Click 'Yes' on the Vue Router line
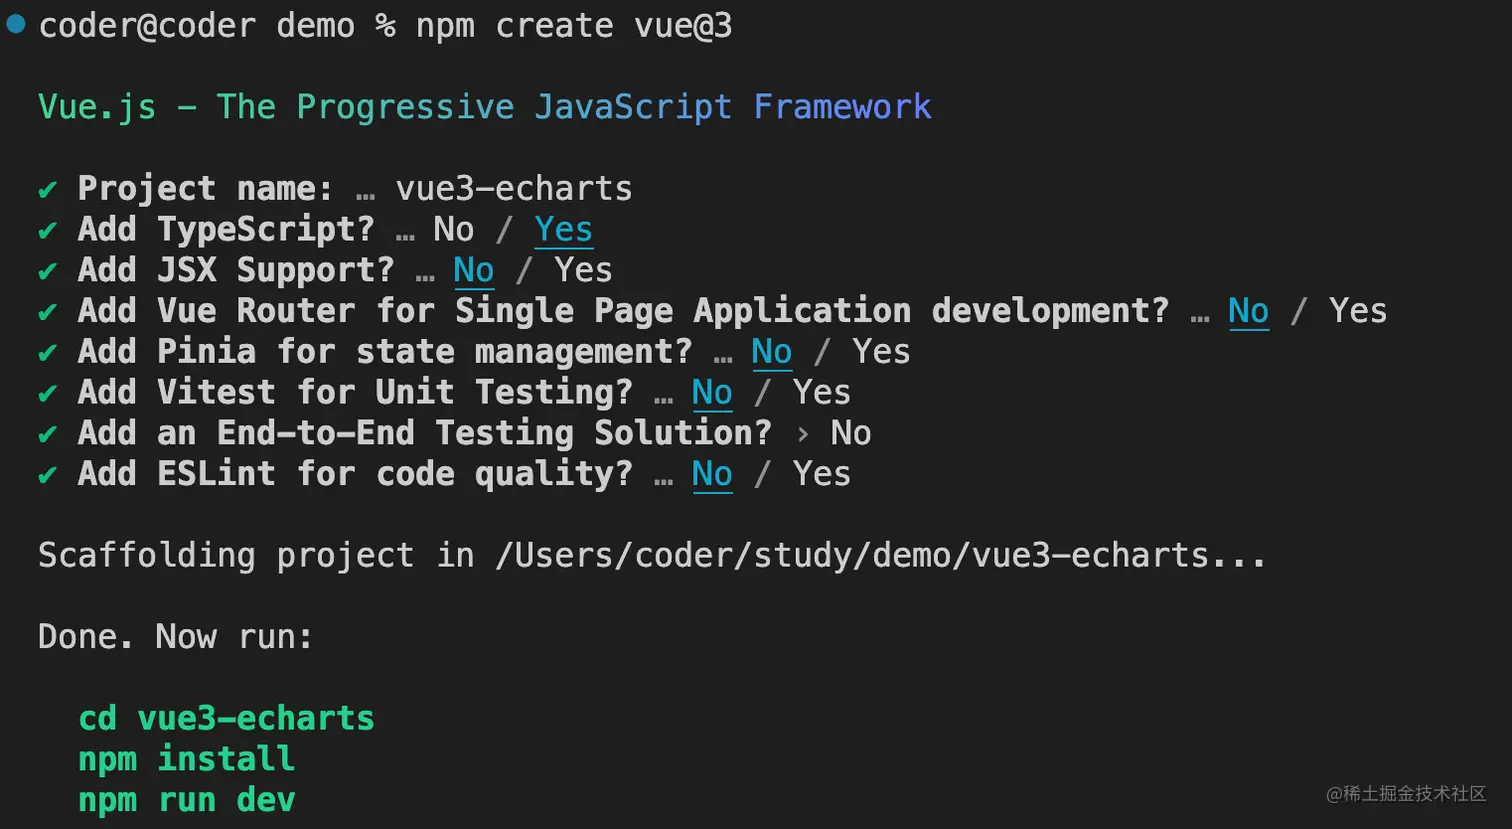This screenshot has height=829, width=1512. pos(1358,311)
